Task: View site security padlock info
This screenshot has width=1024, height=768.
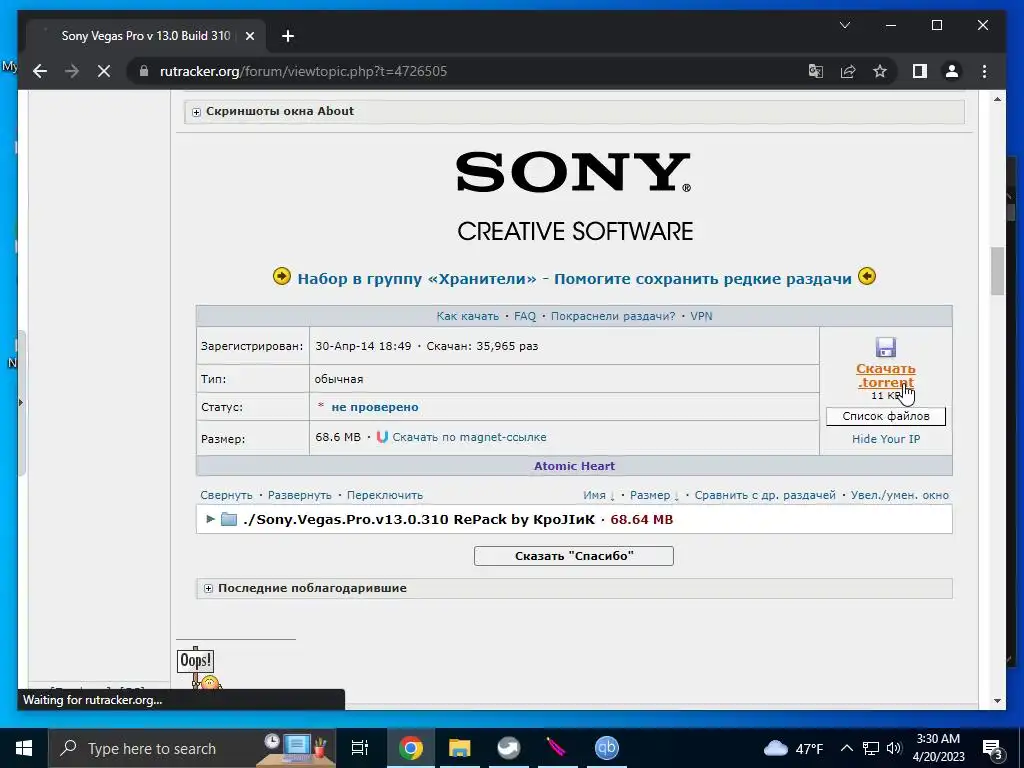Action: pos(144,71)
